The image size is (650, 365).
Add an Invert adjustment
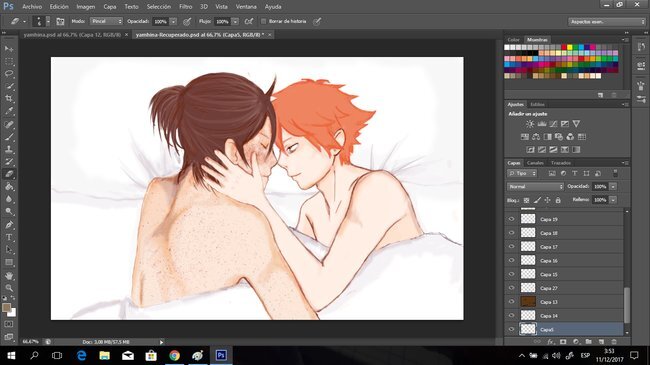pos(530,149)
